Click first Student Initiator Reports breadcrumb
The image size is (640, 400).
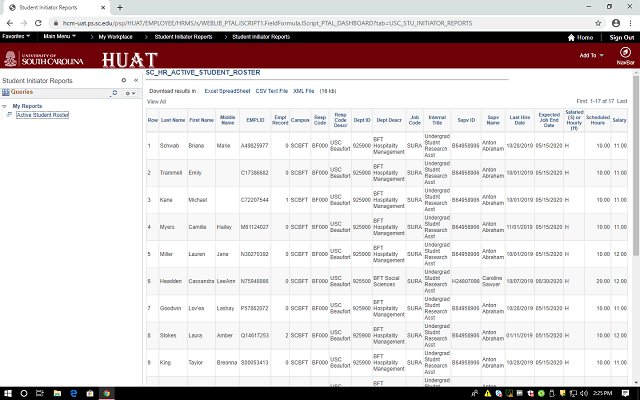(183, 37)
